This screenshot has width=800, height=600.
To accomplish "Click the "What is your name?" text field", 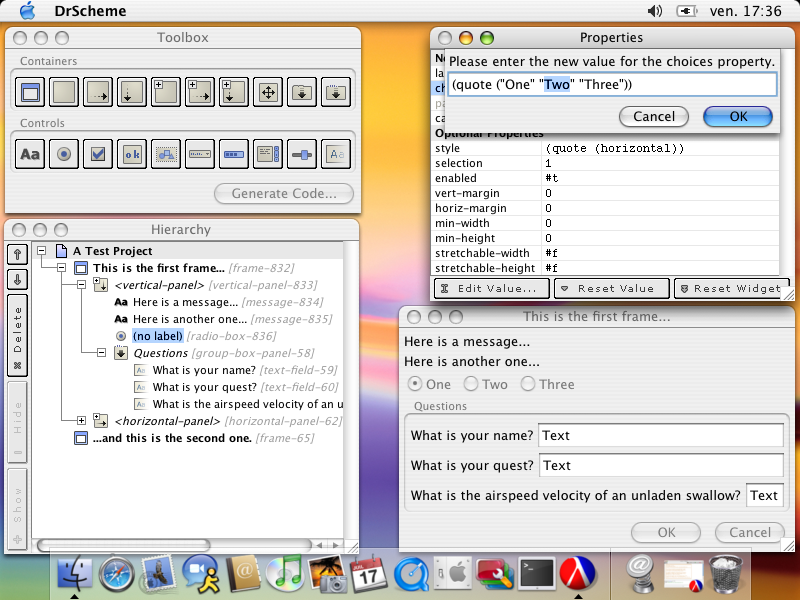I will click(660, 436).
